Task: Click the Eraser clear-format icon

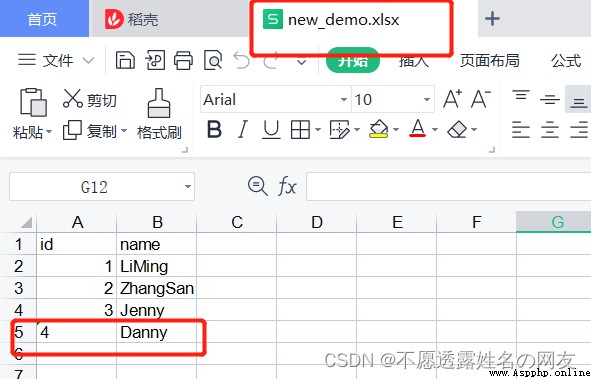Action: [457, 130]
